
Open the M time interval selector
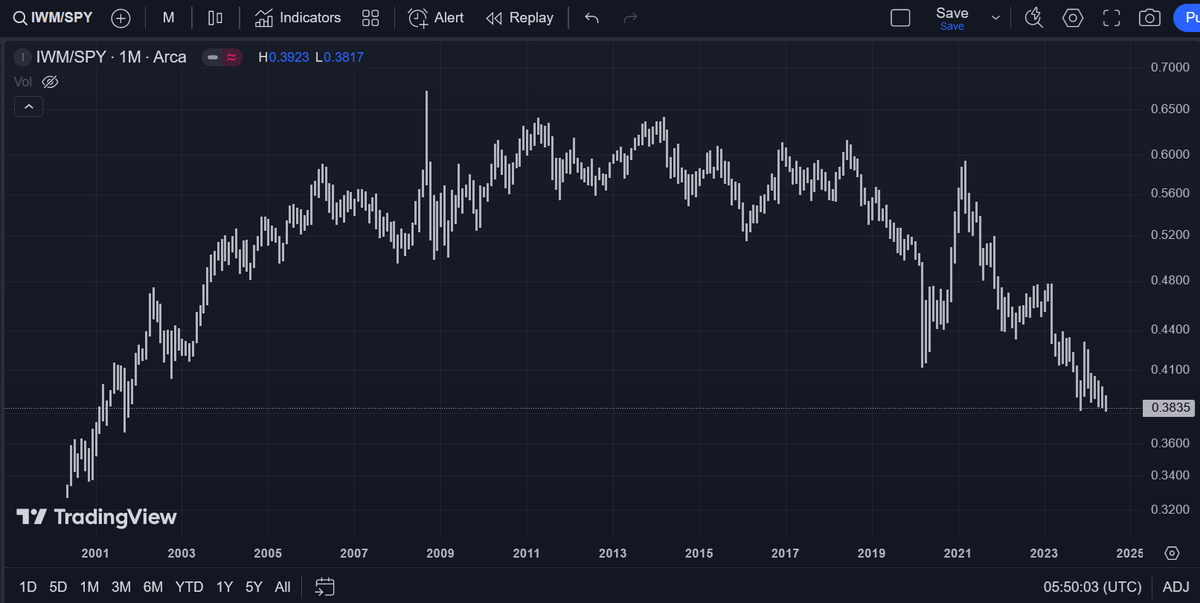pyautogui.click(x=168, y=18)
